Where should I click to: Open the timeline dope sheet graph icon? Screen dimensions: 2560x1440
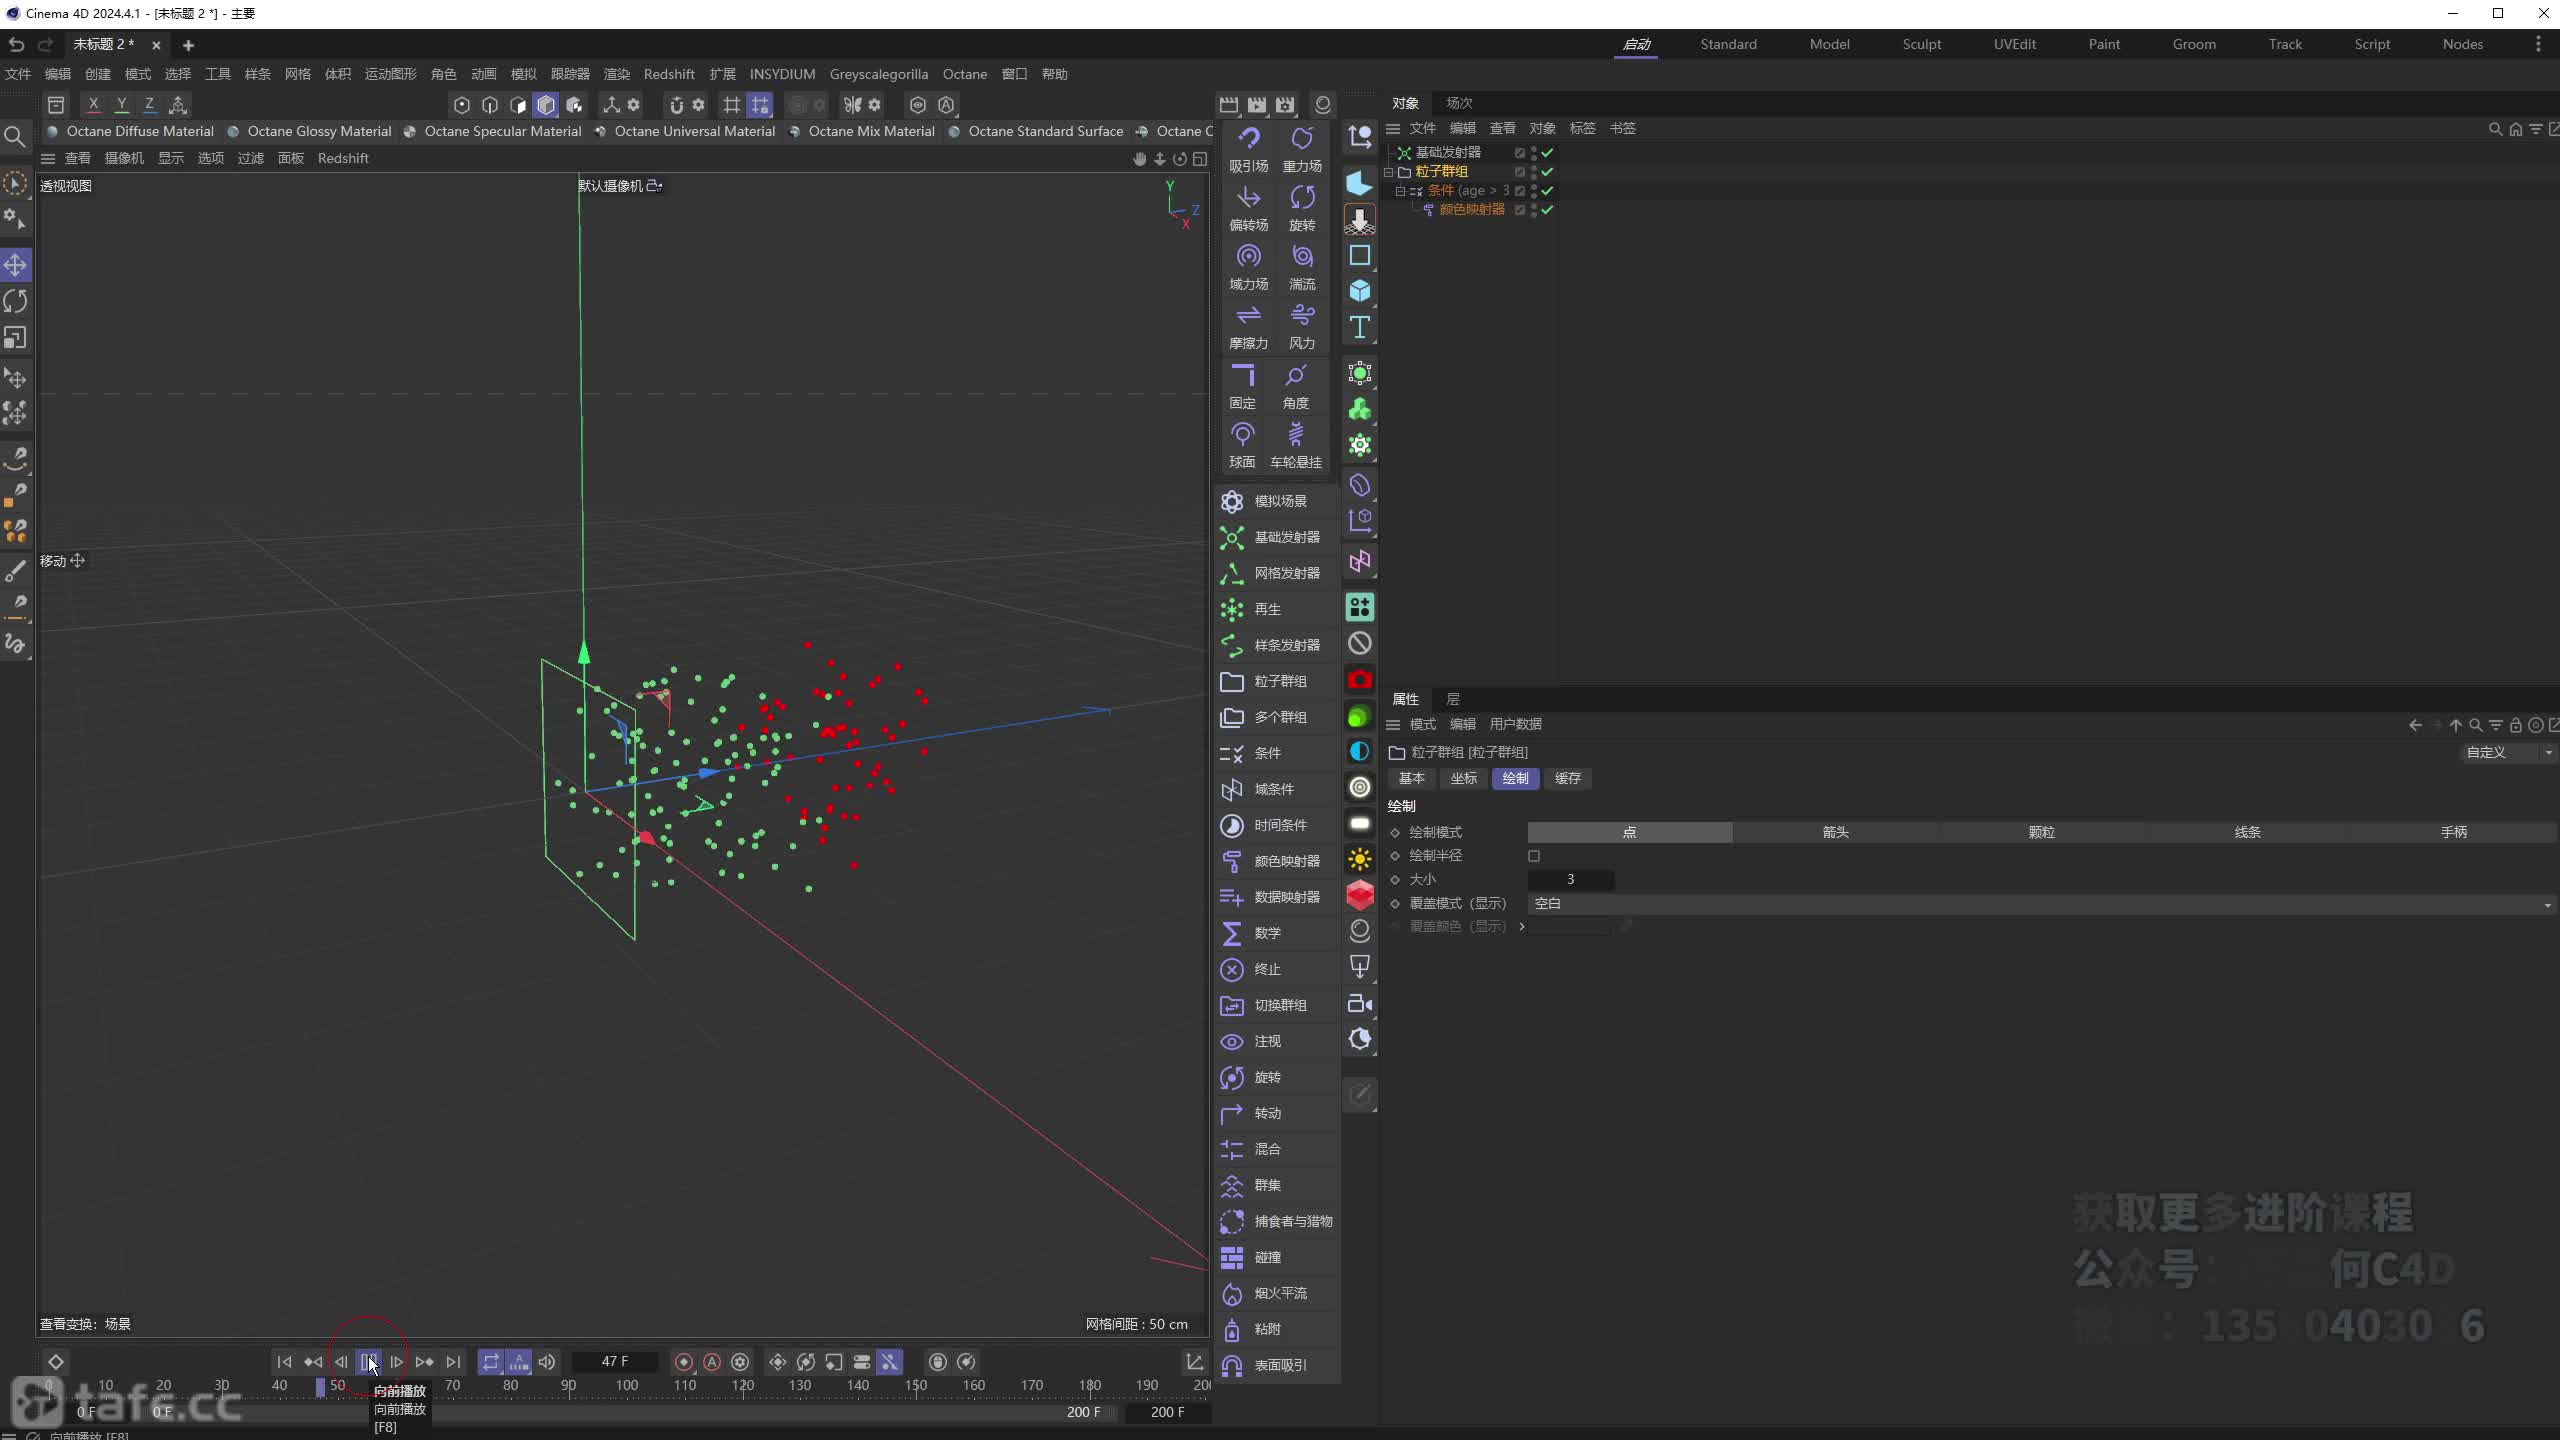pos(1194,1362)
